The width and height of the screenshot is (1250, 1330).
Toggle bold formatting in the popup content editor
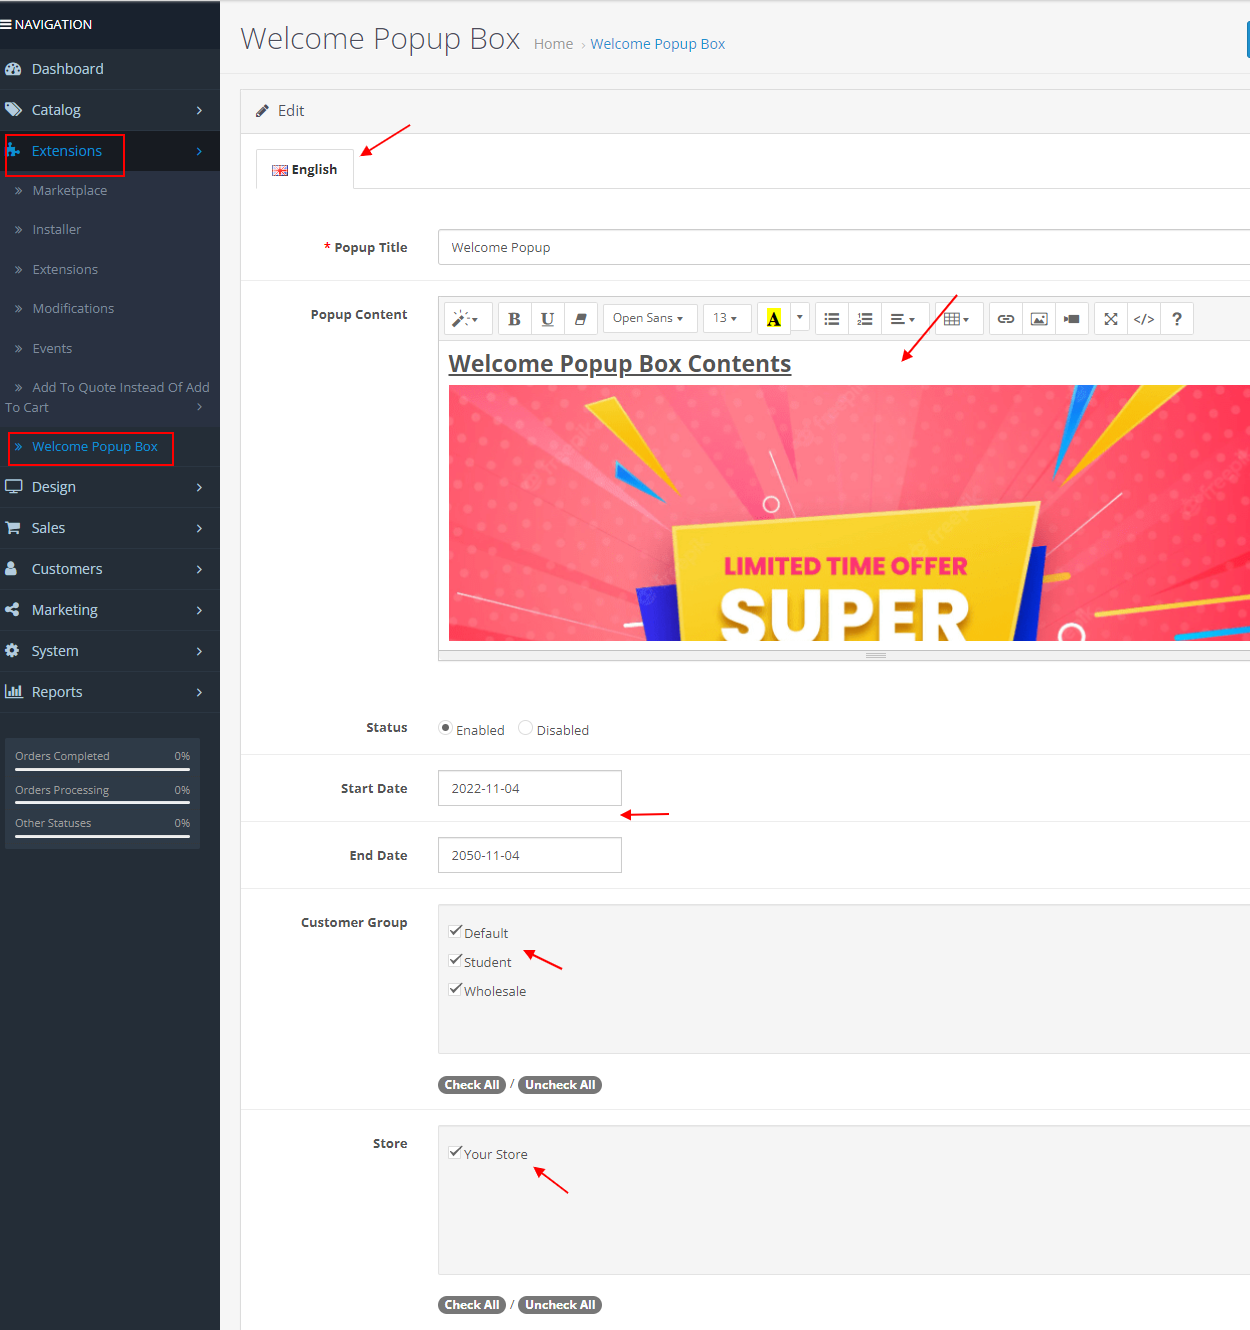click(x=514, y=318)
